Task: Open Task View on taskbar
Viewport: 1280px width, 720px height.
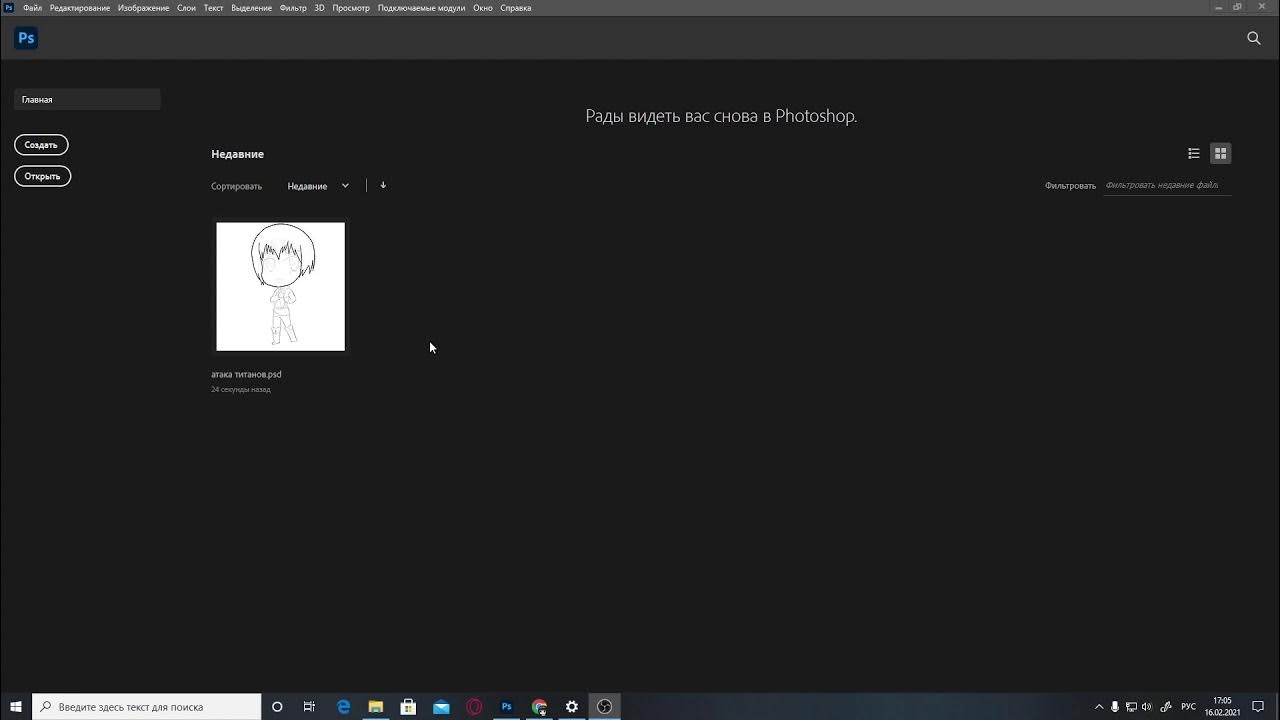Action: [x=309, y=706]
